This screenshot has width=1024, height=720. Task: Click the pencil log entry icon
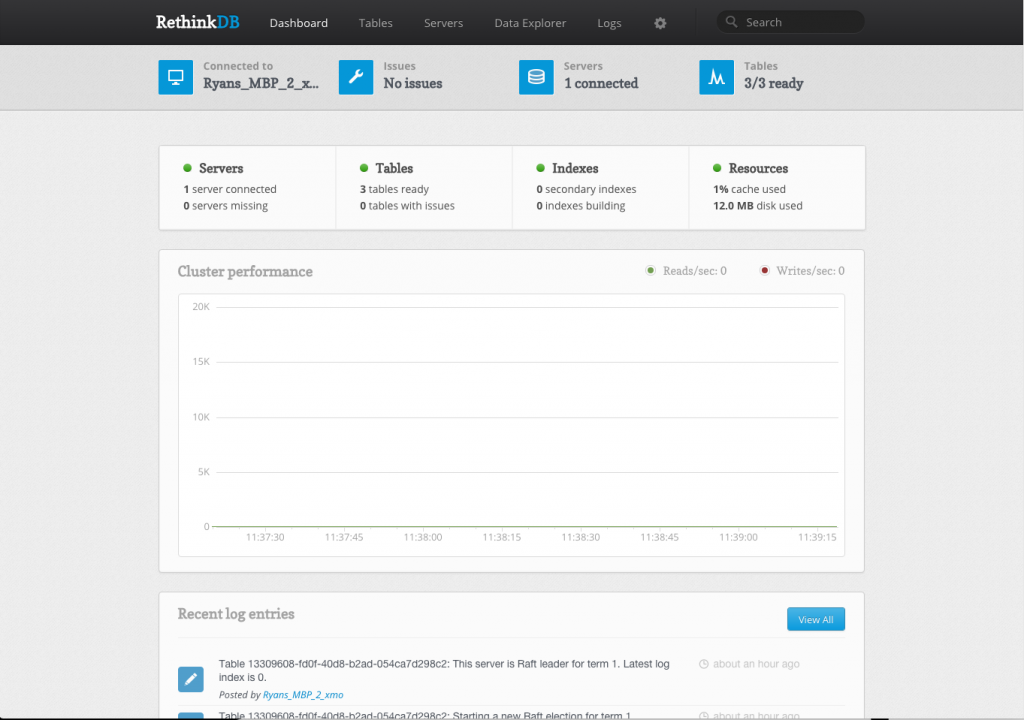point(191,679)
